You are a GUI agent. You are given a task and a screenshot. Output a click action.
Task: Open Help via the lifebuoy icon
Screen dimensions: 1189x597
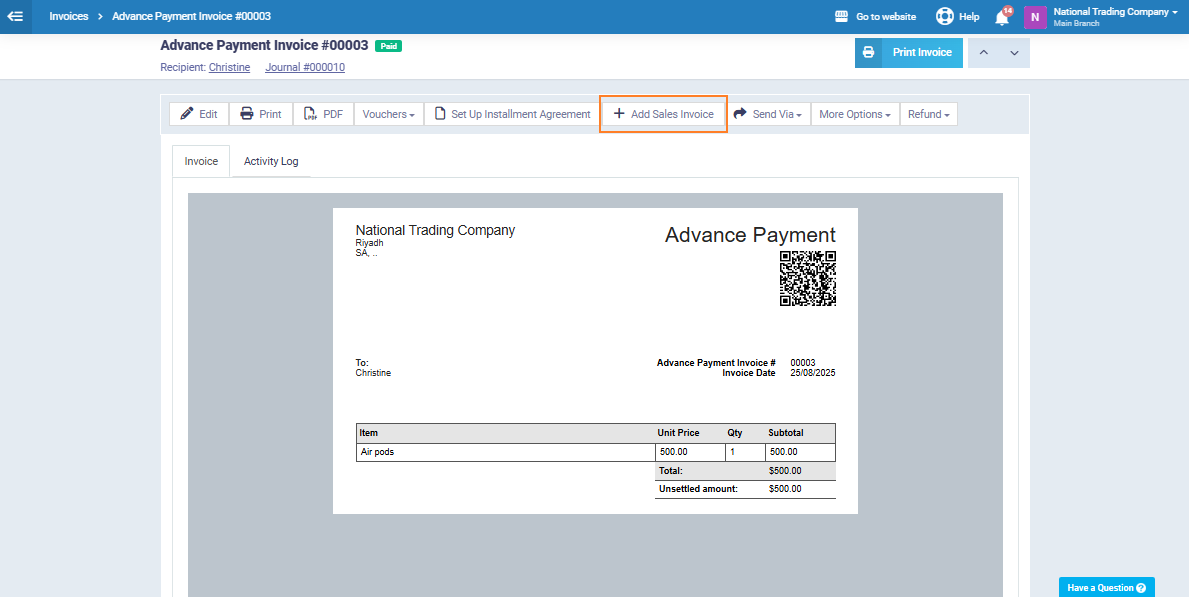point(944,16)
